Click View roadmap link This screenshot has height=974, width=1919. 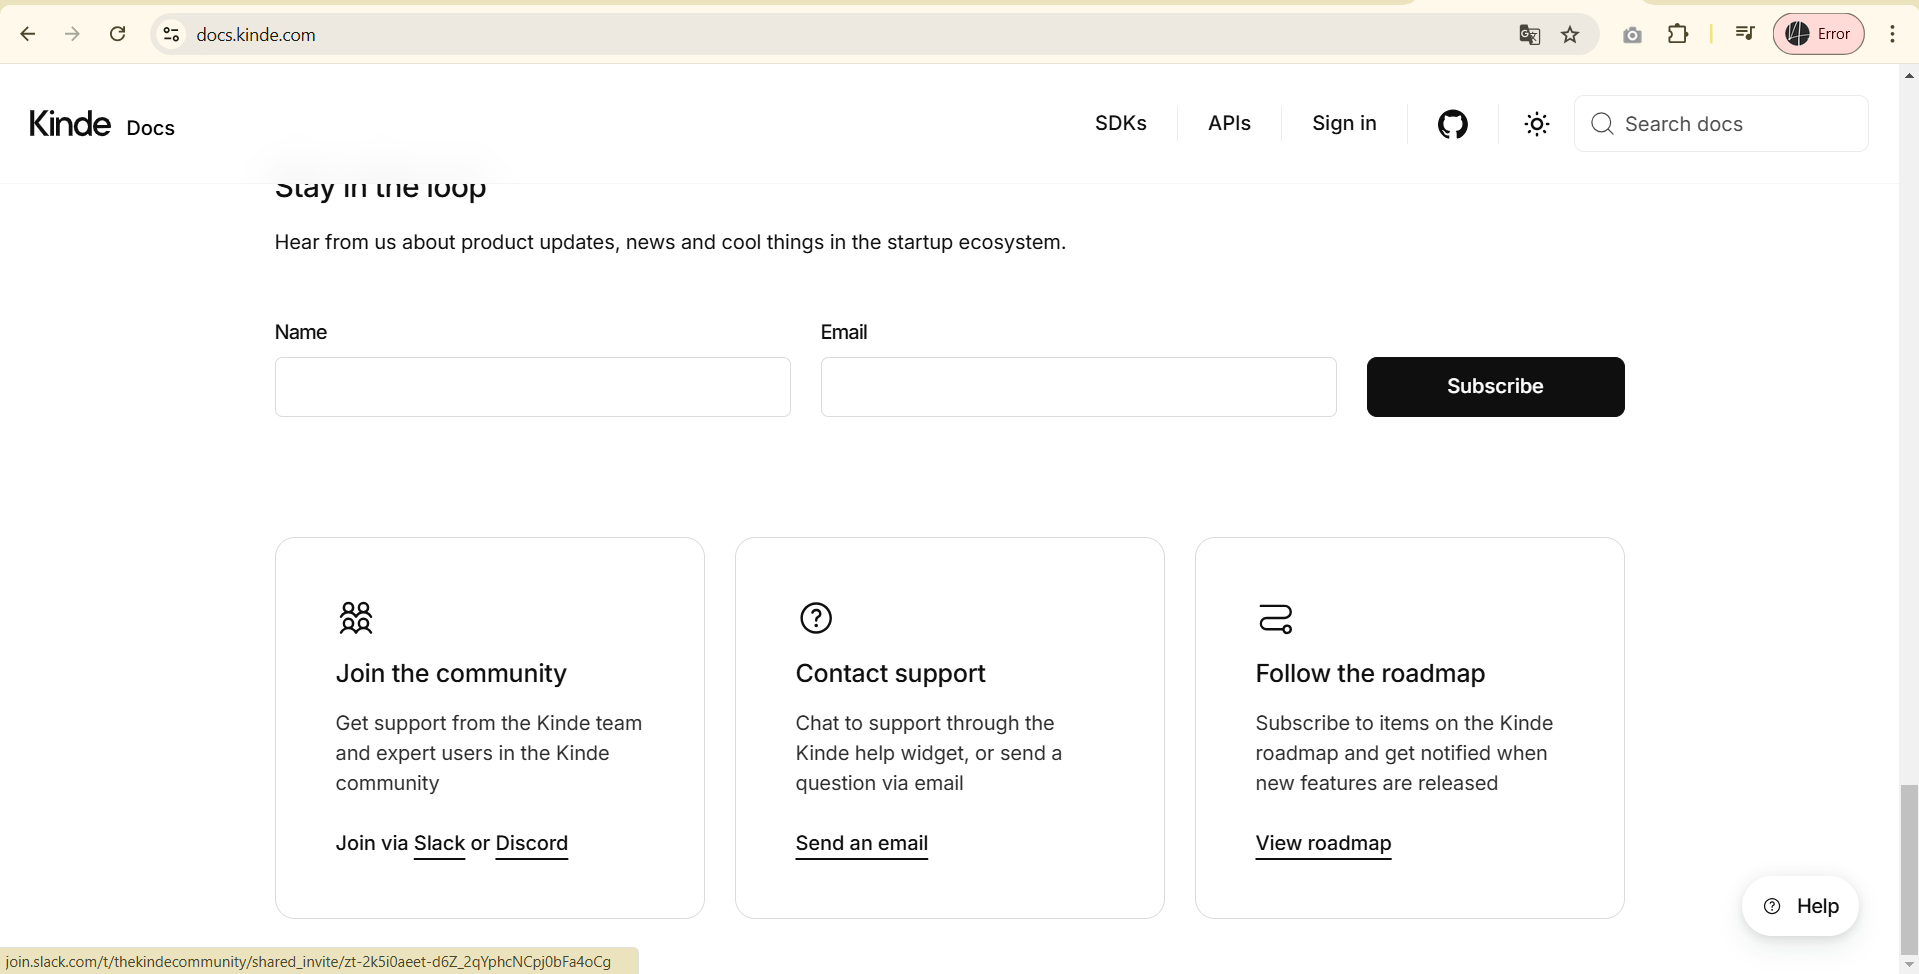click(1323, 843)
